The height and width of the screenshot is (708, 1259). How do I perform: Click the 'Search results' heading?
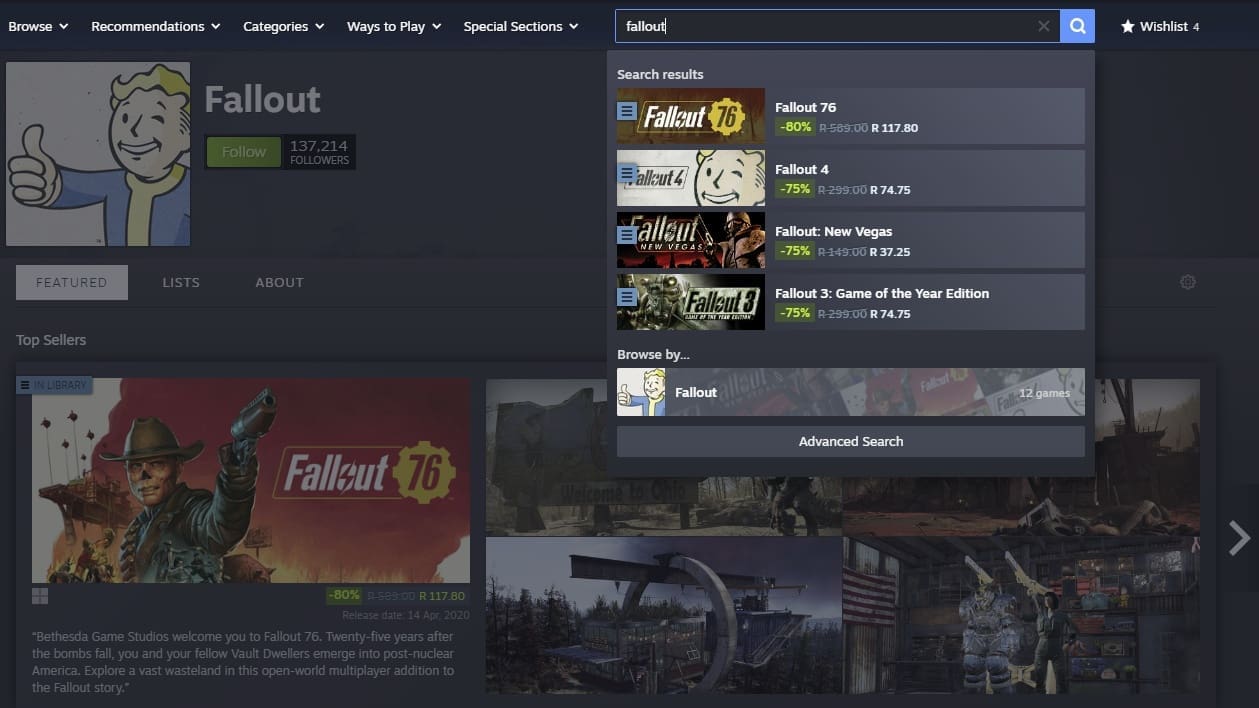[660, 74]
